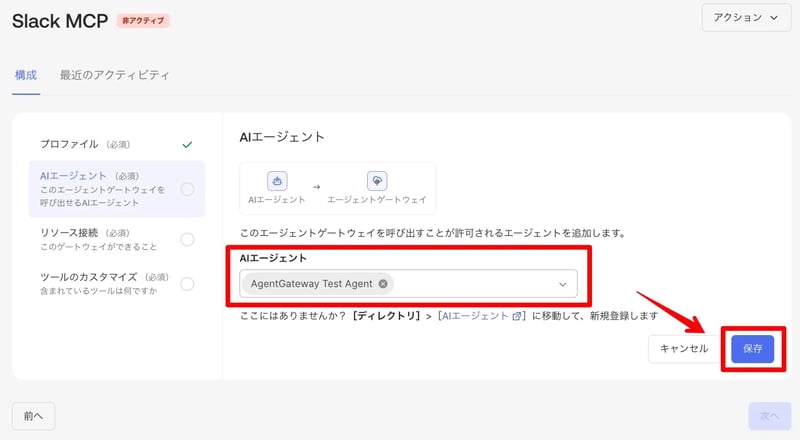Remove the AgentGateway Test Agent chip

[383, 284]
